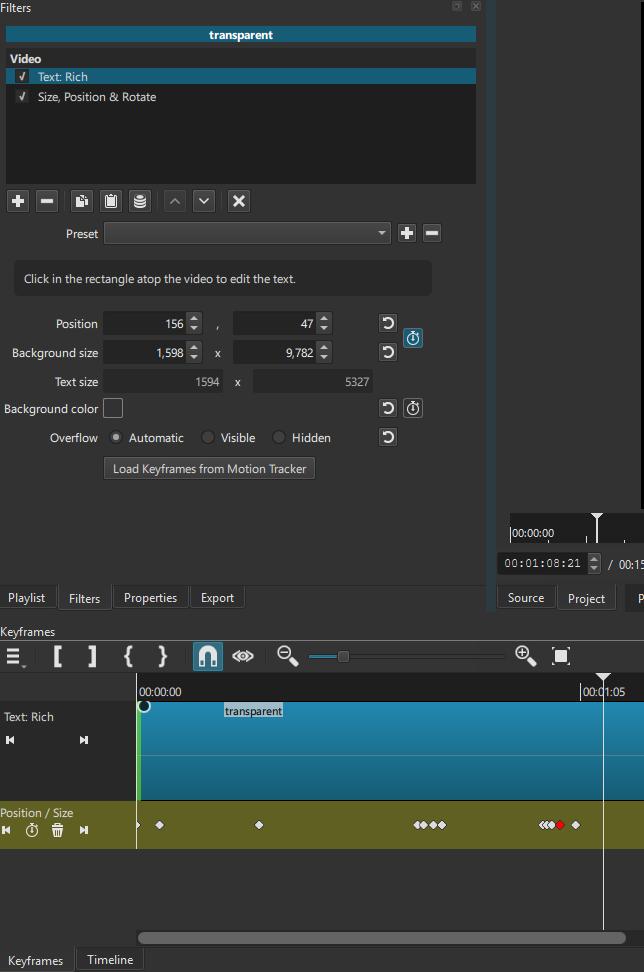Click Load Keyframes from Motion Tracker

(209, 469)
